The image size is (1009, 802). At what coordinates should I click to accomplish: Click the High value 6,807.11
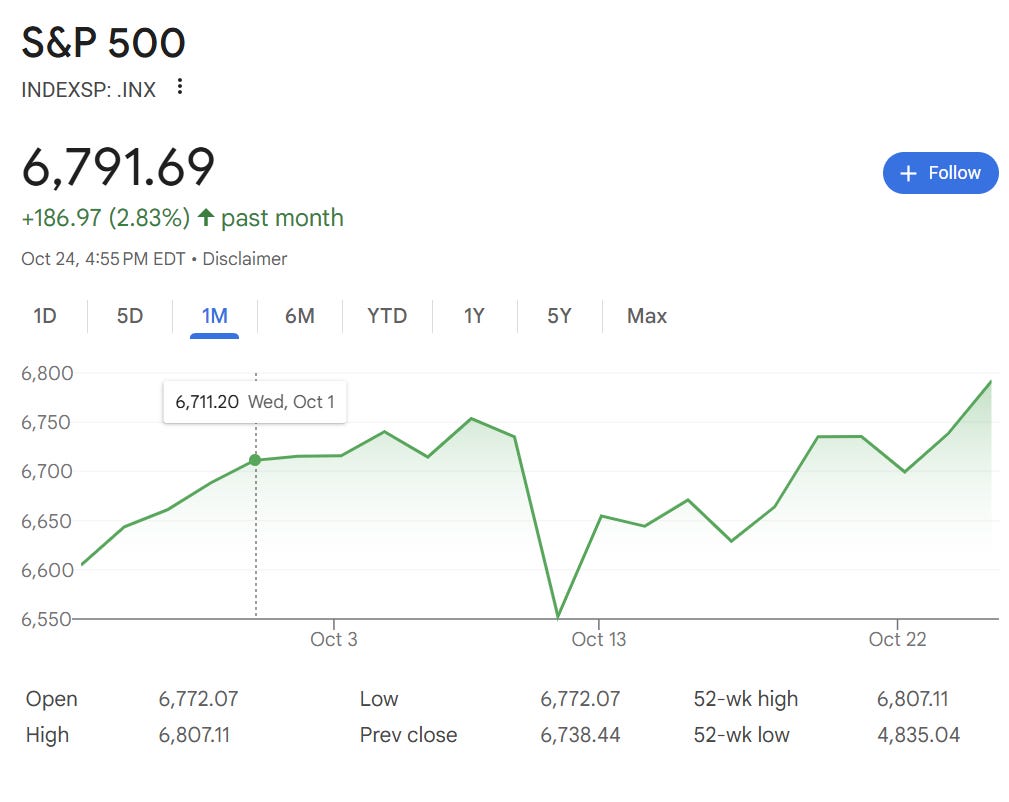(194, 735)
